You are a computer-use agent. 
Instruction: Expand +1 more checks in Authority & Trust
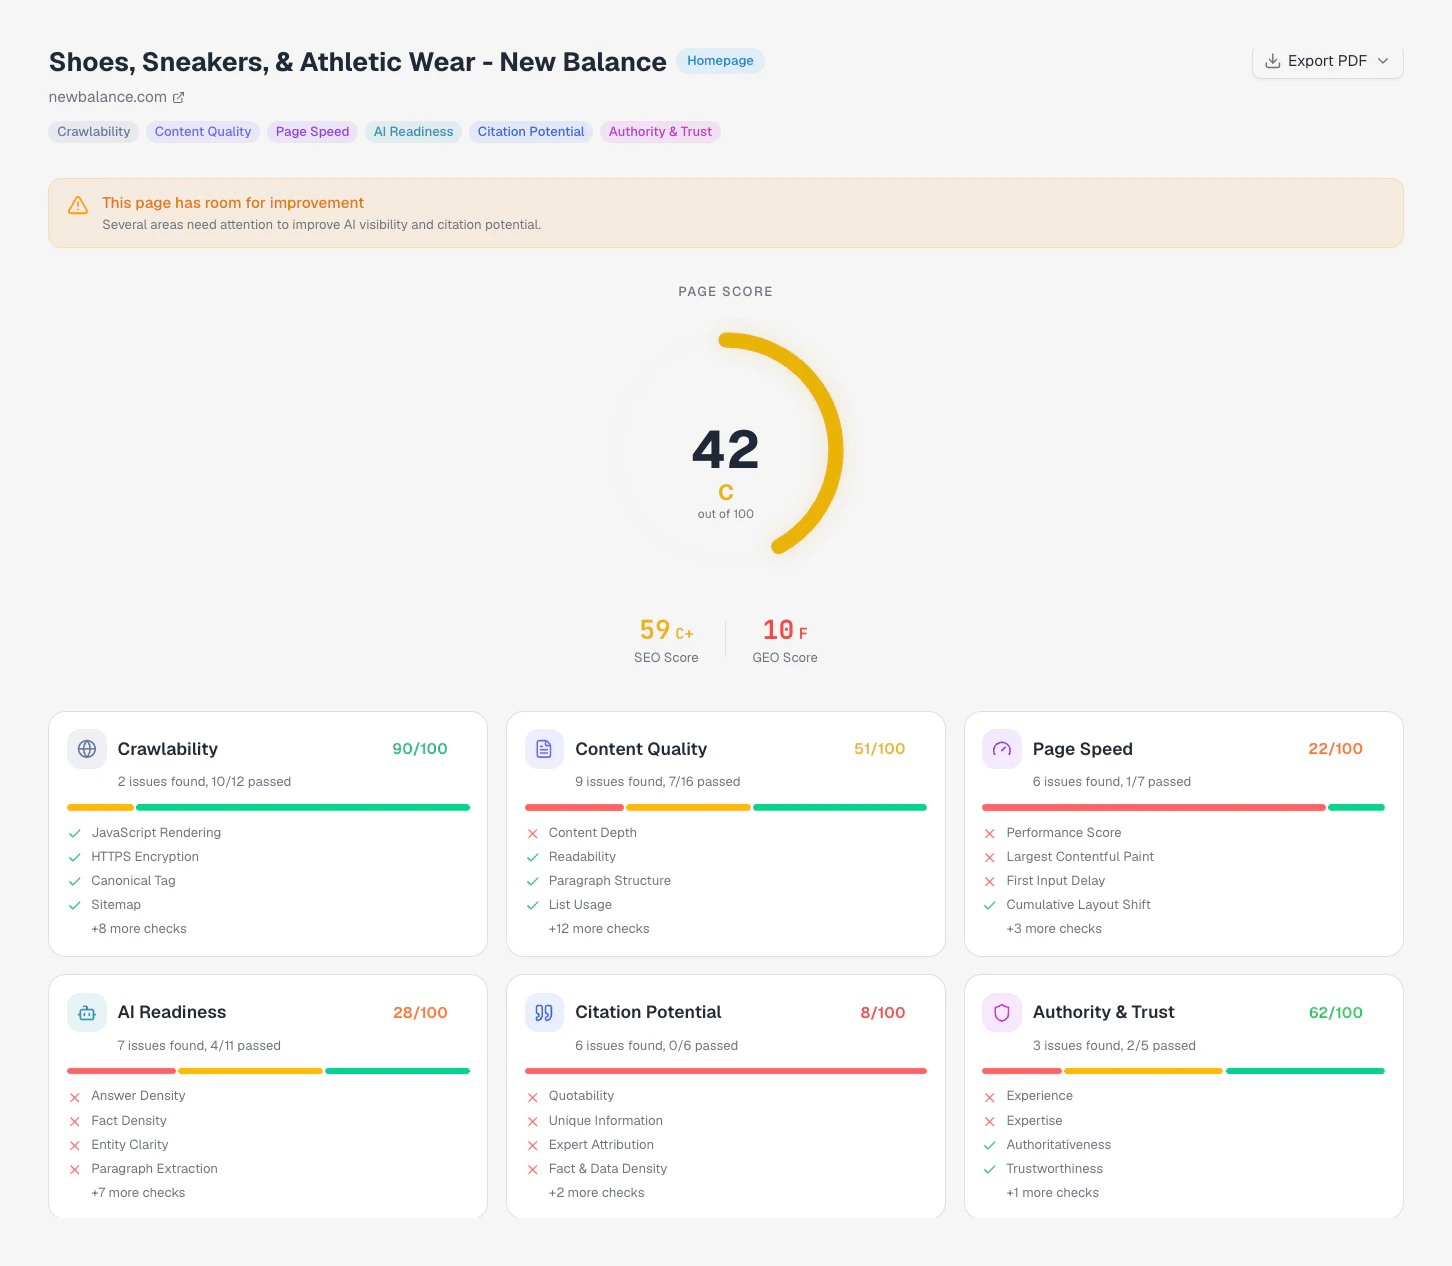pyautogui.click(x=1052, y=1193)
